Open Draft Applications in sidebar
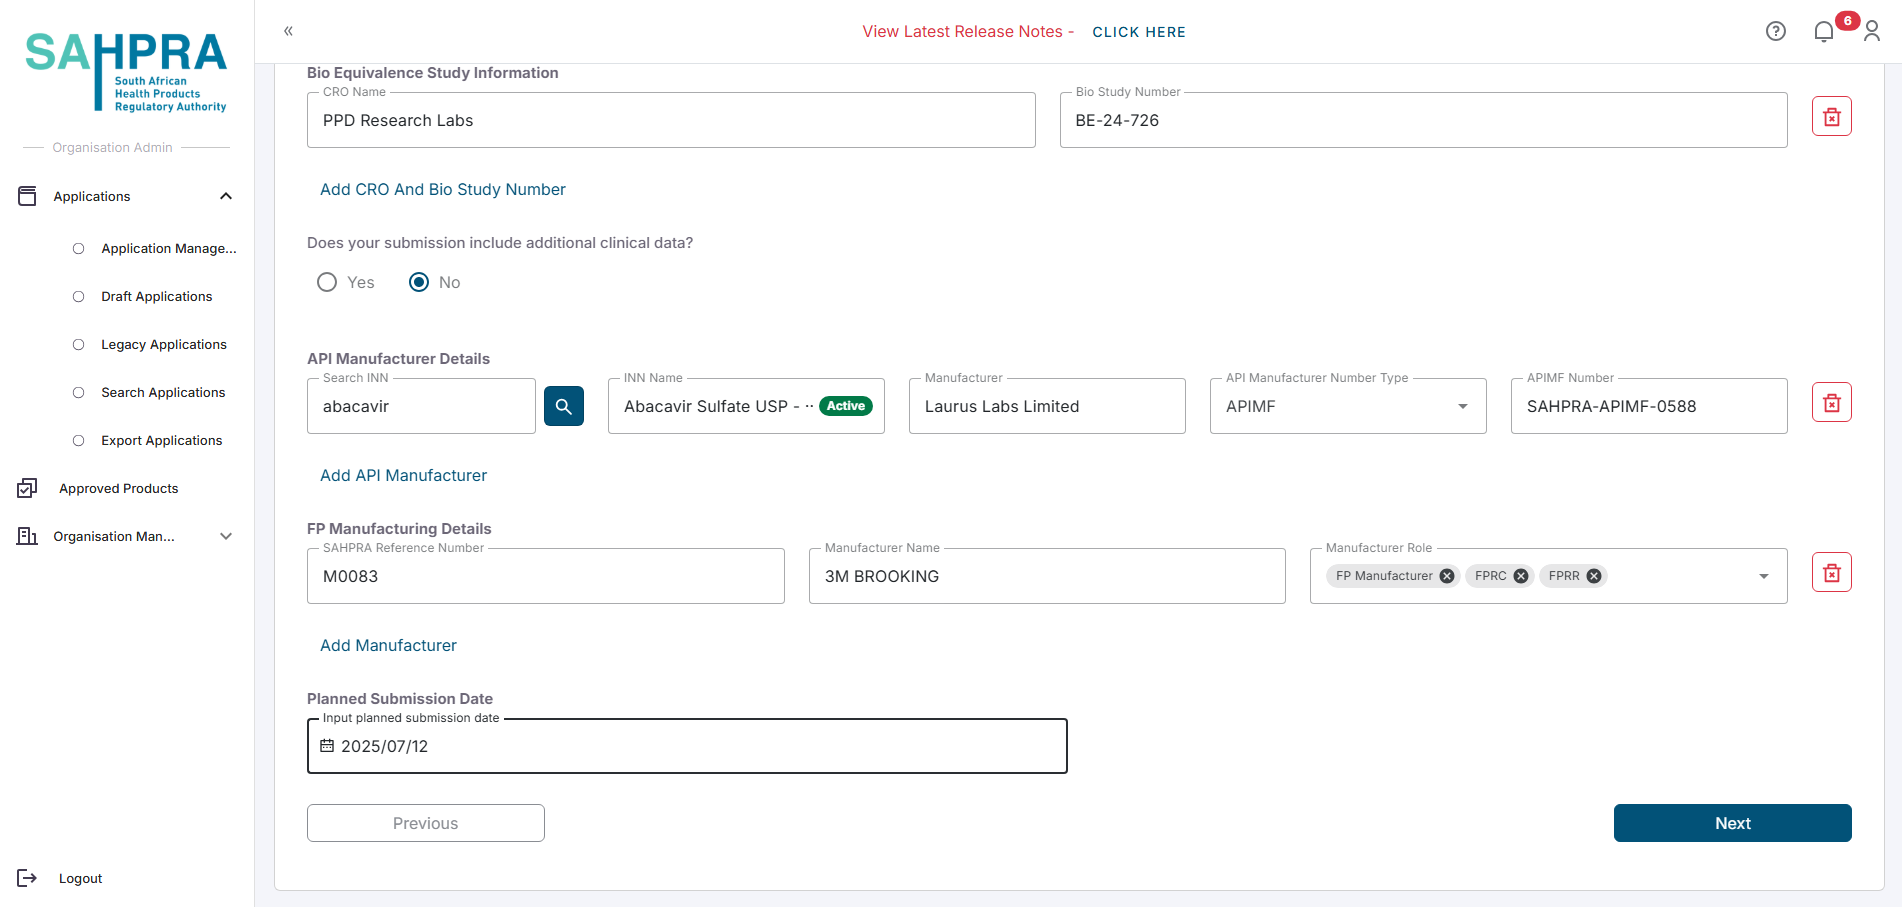 157,297
